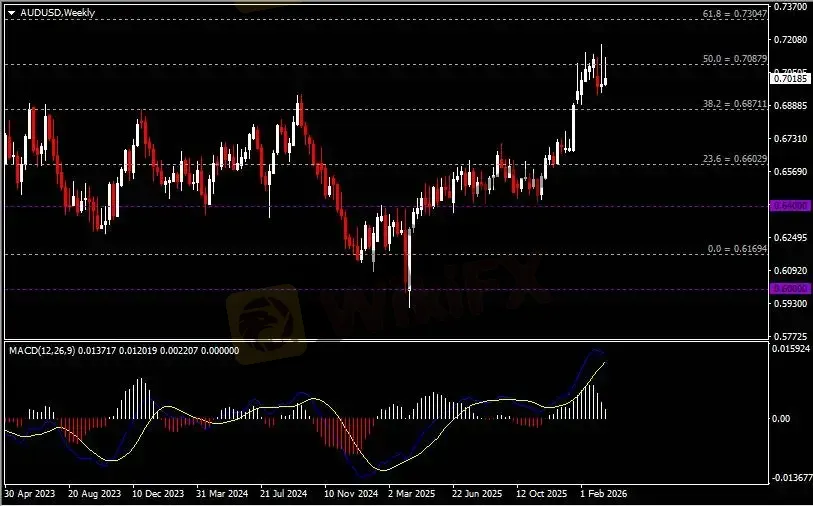The width and height of the screenshot is (813, 506).
Task: Click the 2 Mar 2025 date label
Action: (x=412, y=494)
